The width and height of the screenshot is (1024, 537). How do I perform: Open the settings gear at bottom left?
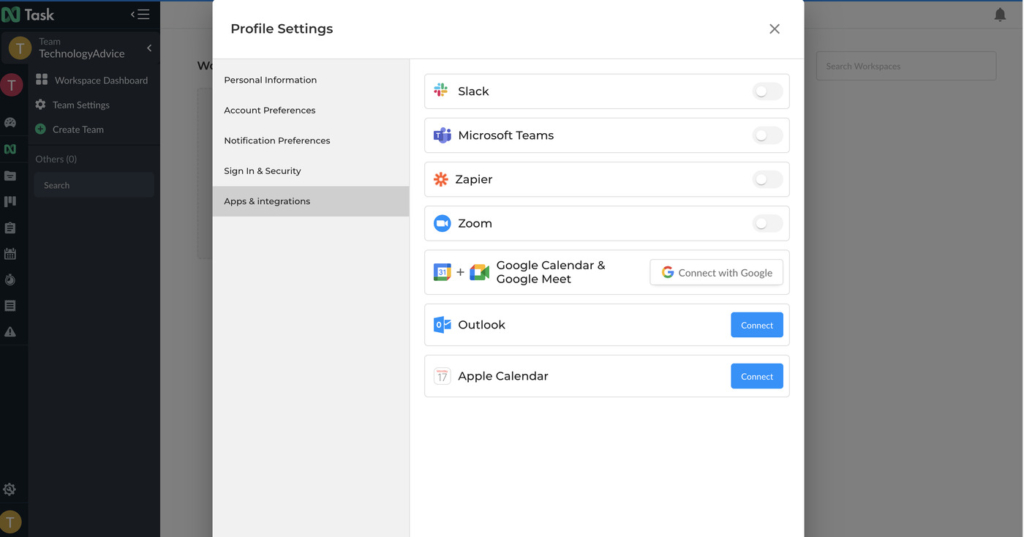coord(10,489)
